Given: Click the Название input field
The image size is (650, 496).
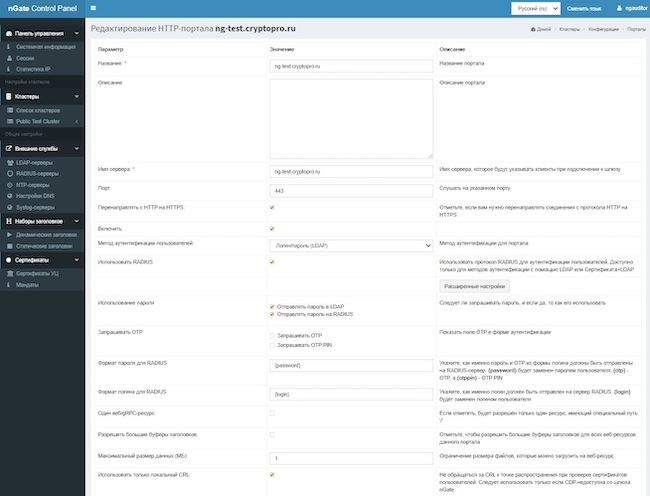Looking at the screenshot, I should point(351,66).
